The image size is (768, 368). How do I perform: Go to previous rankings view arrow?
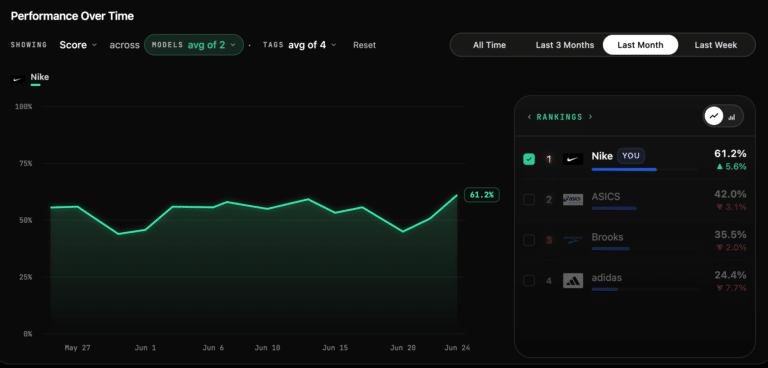click(529, 117)
